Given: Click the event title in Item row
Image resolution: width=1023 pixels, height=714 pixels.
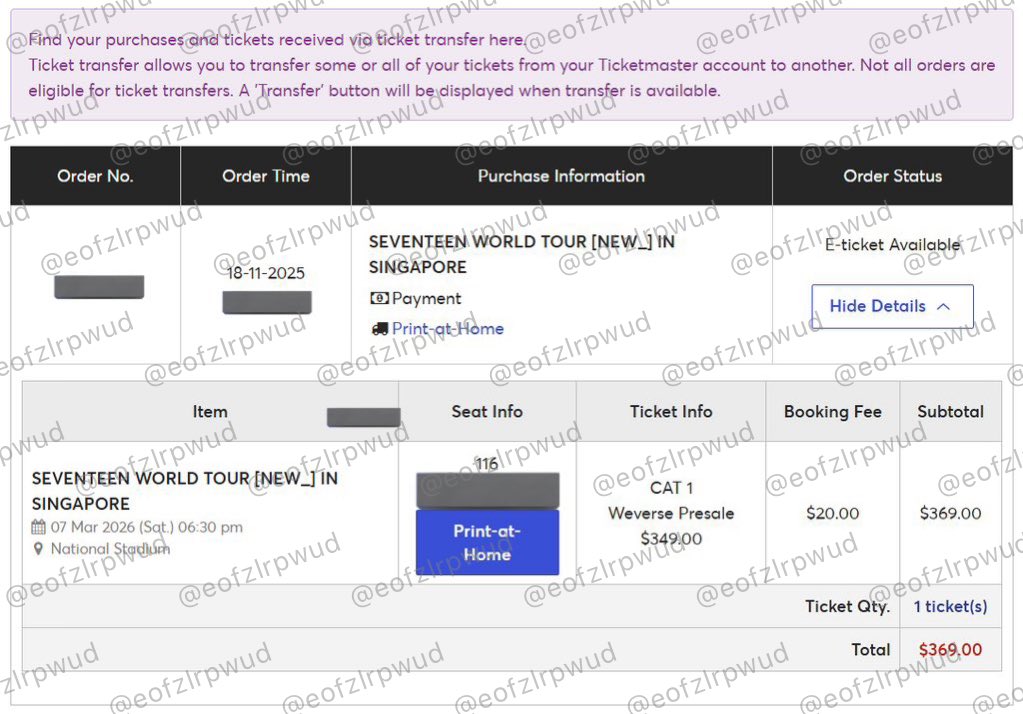Looking at the screenshot, I should coord(185,491).
